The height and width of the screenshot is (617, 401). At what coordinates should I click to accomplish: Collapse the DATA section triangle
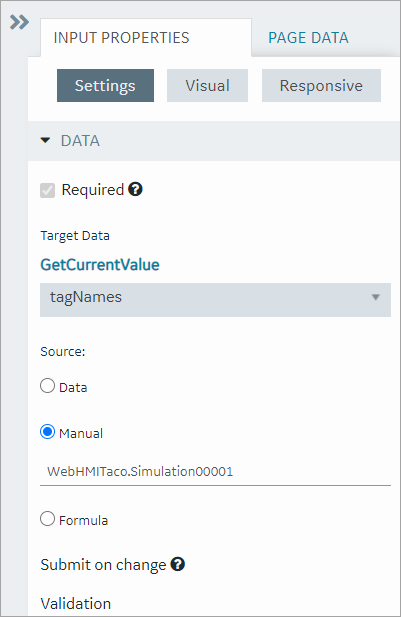(x=46, y=140)
